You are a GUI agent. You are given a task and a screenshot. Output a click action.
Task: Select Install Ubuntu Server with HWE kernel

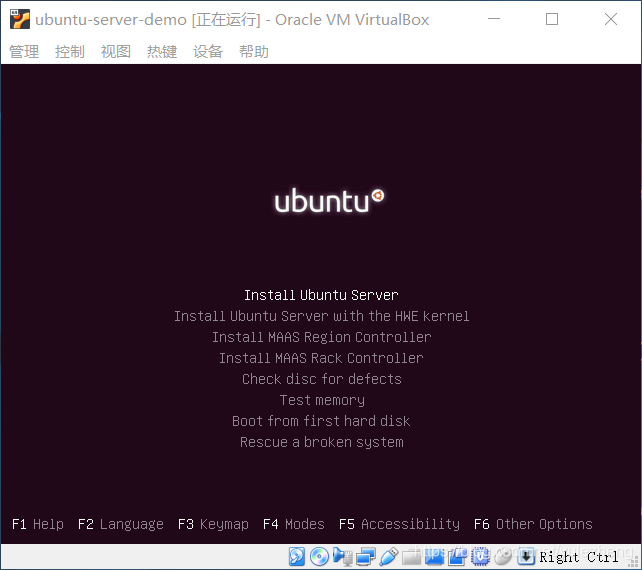(x=322, y=316)
